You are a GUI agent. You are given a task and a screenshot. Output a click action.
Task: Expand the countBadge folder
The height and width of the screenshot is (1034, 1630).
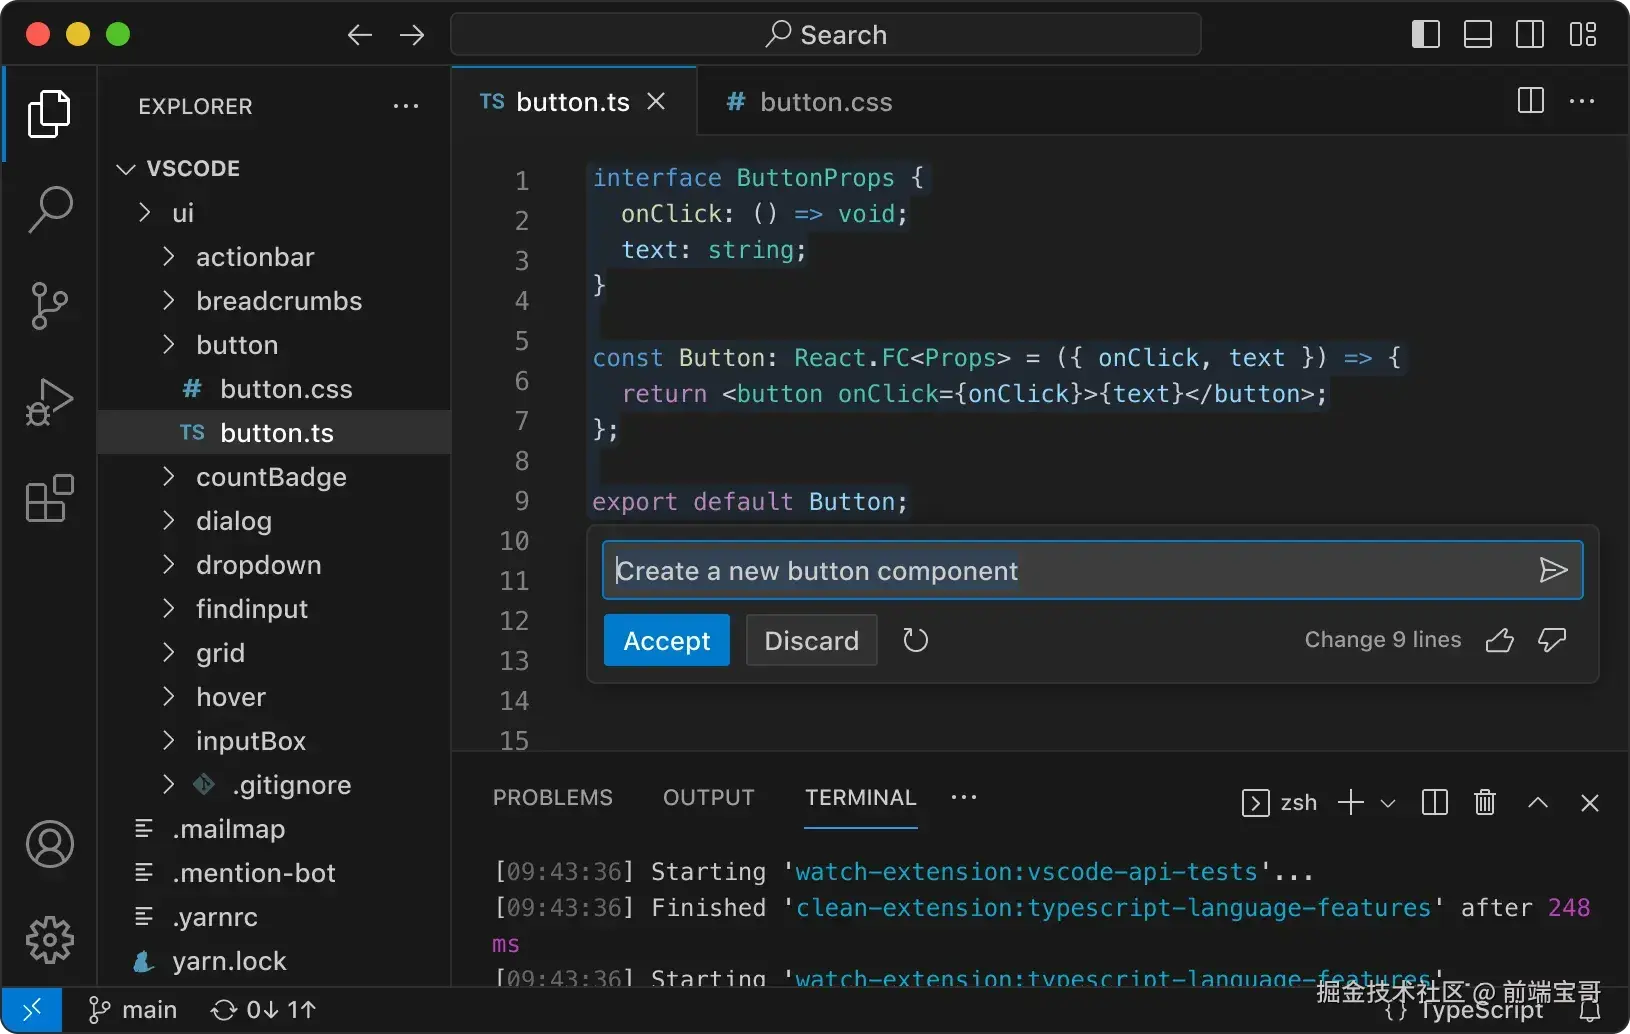click(170, 478)
